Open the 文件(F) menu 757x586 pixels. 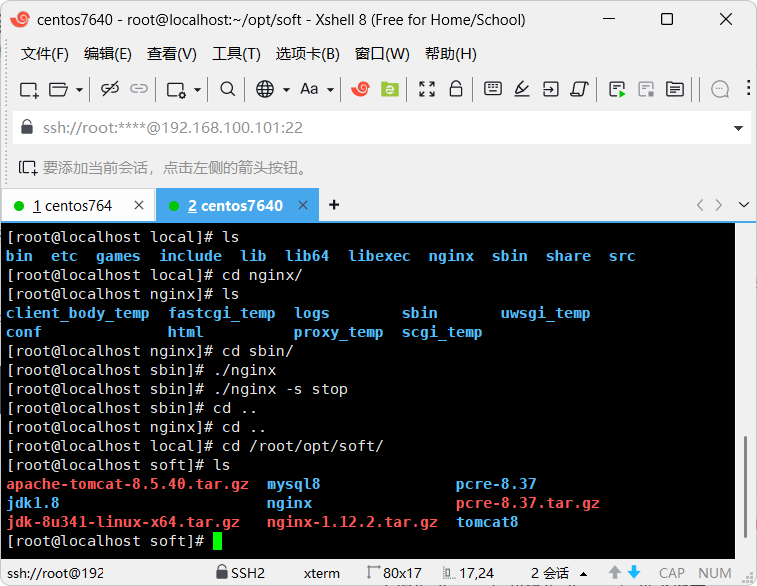point(44,54)
